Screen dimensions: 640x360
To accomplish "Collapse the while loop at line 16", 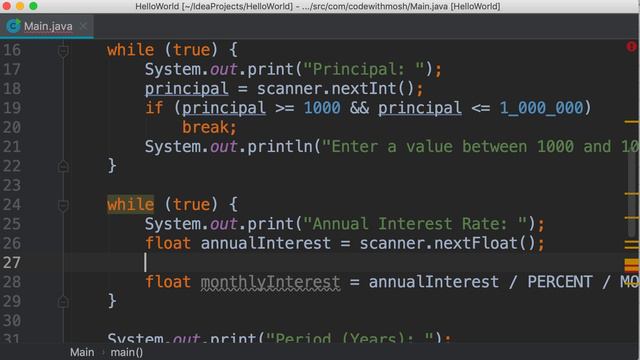I will click(x=63, y=51).
